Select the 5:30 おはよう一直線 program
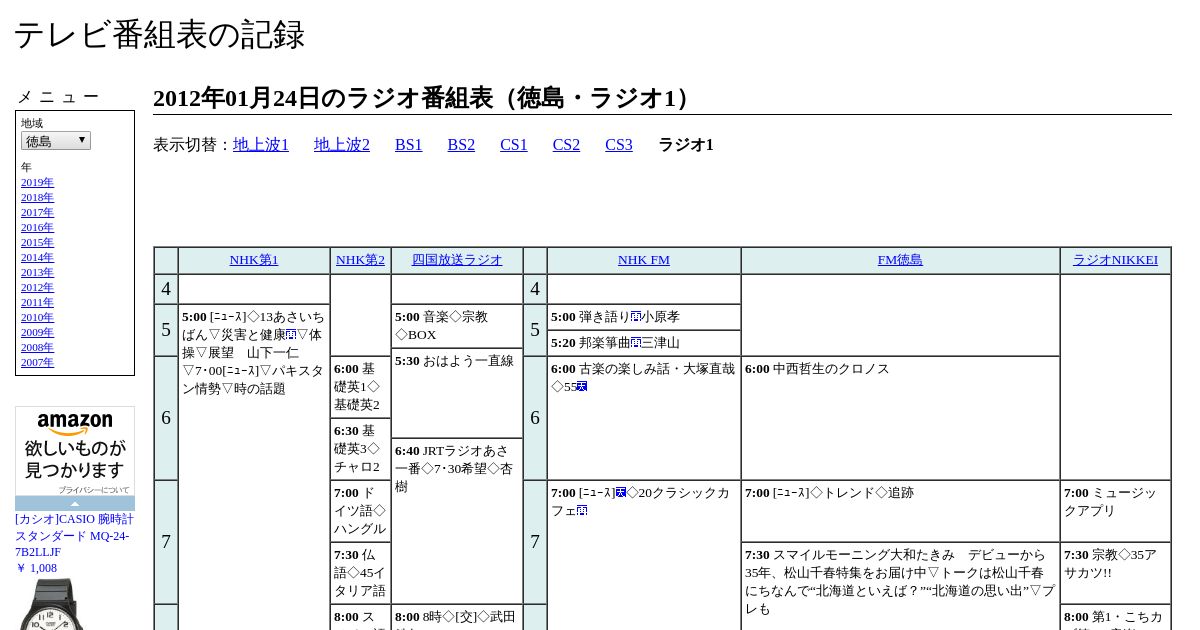The height and width of the screenshot is (630, 1200). click(457, 392)
